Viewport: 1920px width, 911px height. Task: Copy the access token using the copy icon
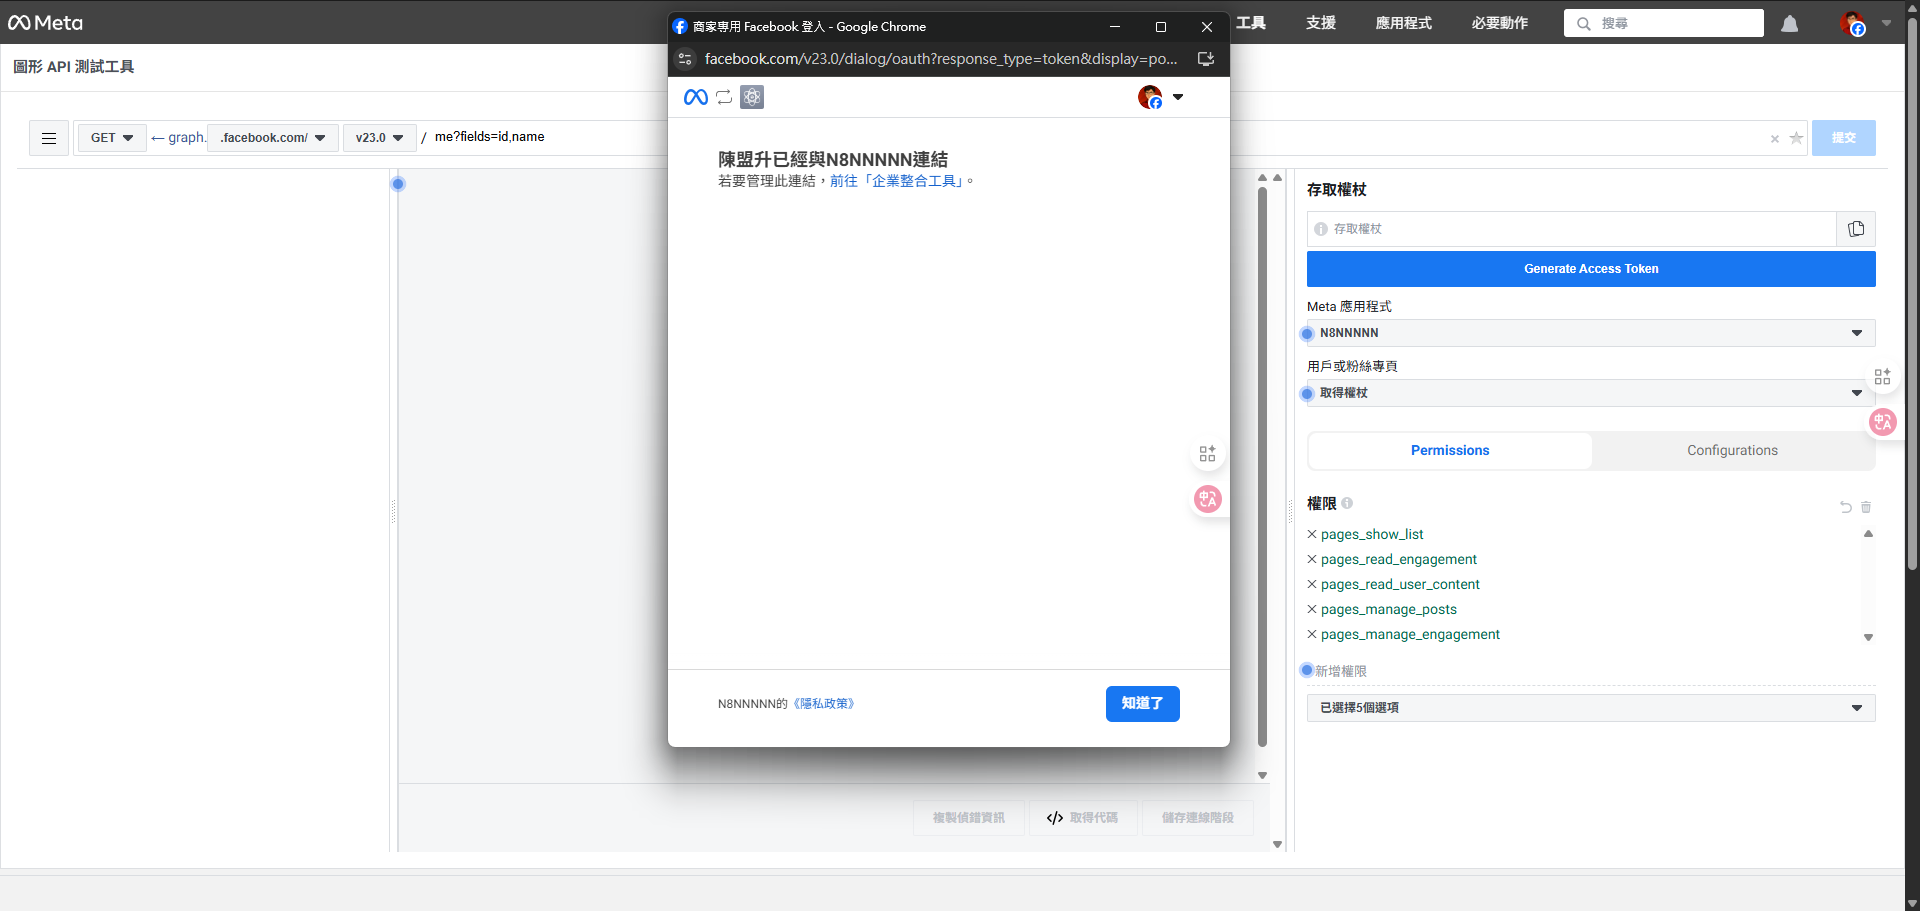point(1856,229)
